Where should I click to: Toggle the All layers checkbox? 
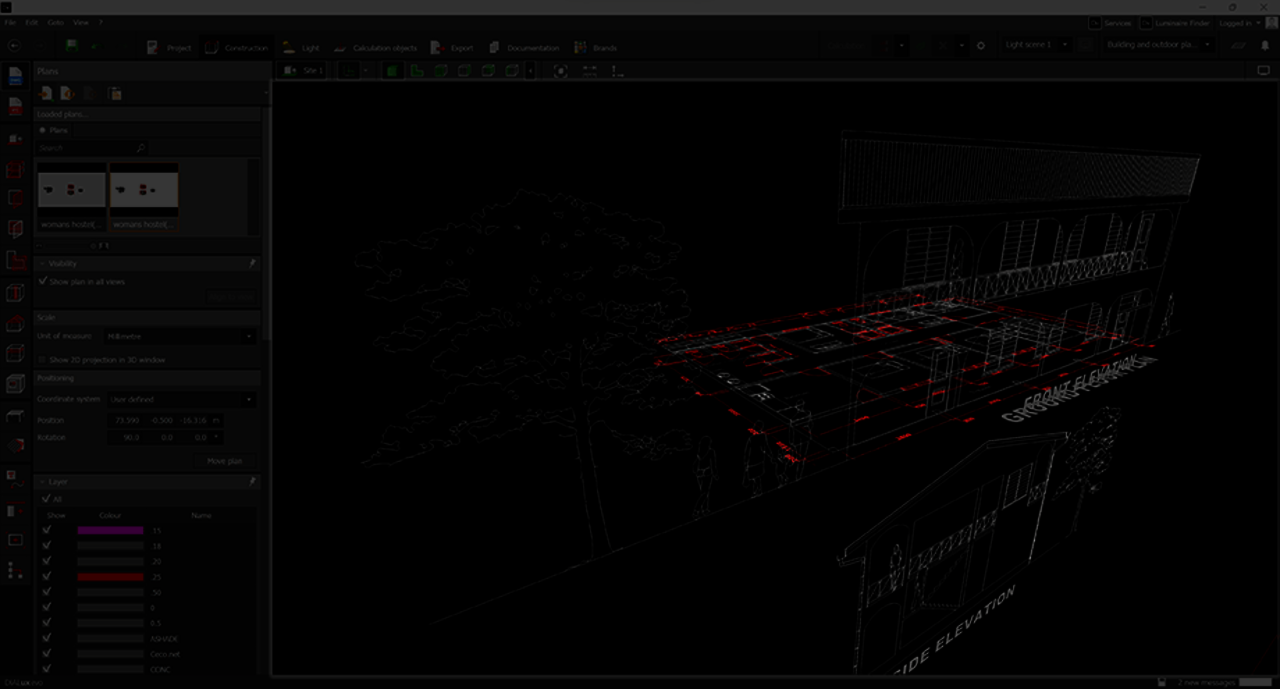44,499
